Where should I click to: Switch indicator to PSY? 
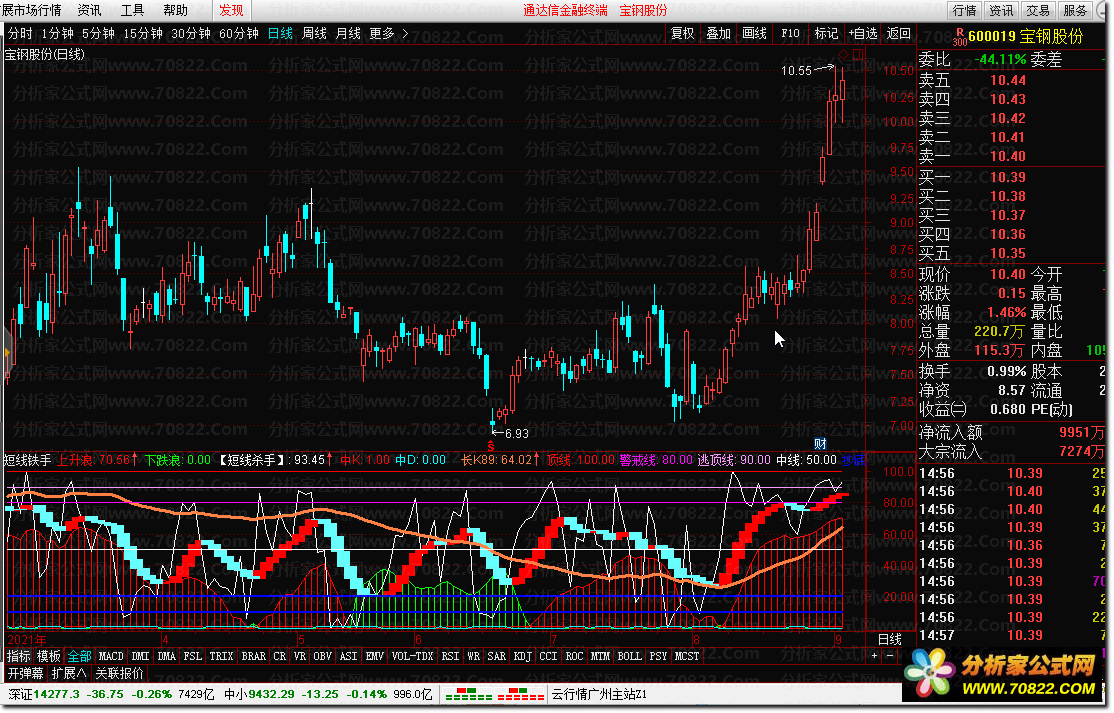pyautogui.click(x=659, y=656)
